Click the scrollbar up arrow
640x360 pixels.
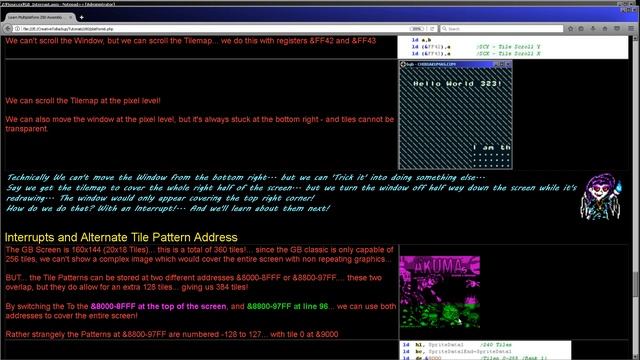coord(636,38)
